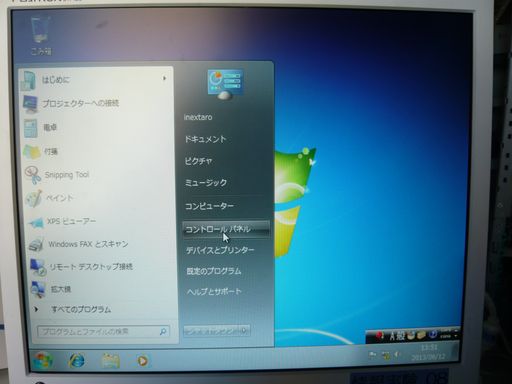Open ドキュメント folder link
Image resolution: width=512 pixels, height=384 pixels.
(205, 139)
